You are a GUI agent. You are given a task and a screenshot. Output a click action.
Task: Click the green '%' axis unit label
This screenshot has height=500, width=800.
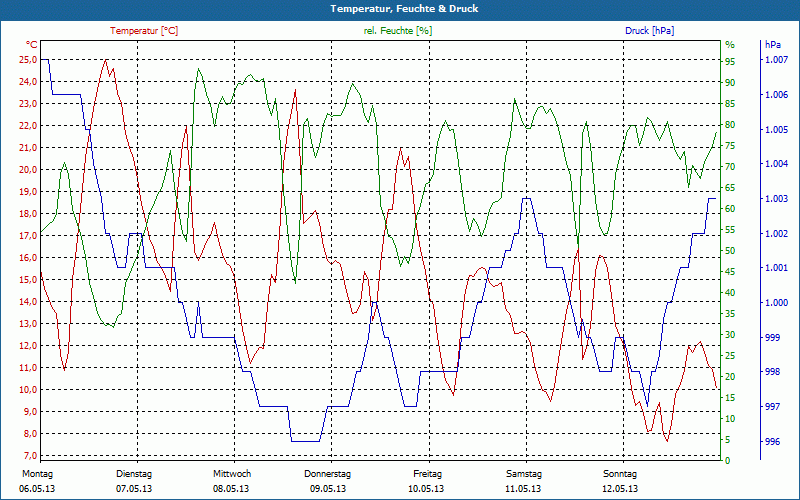[x=730, y=45]
